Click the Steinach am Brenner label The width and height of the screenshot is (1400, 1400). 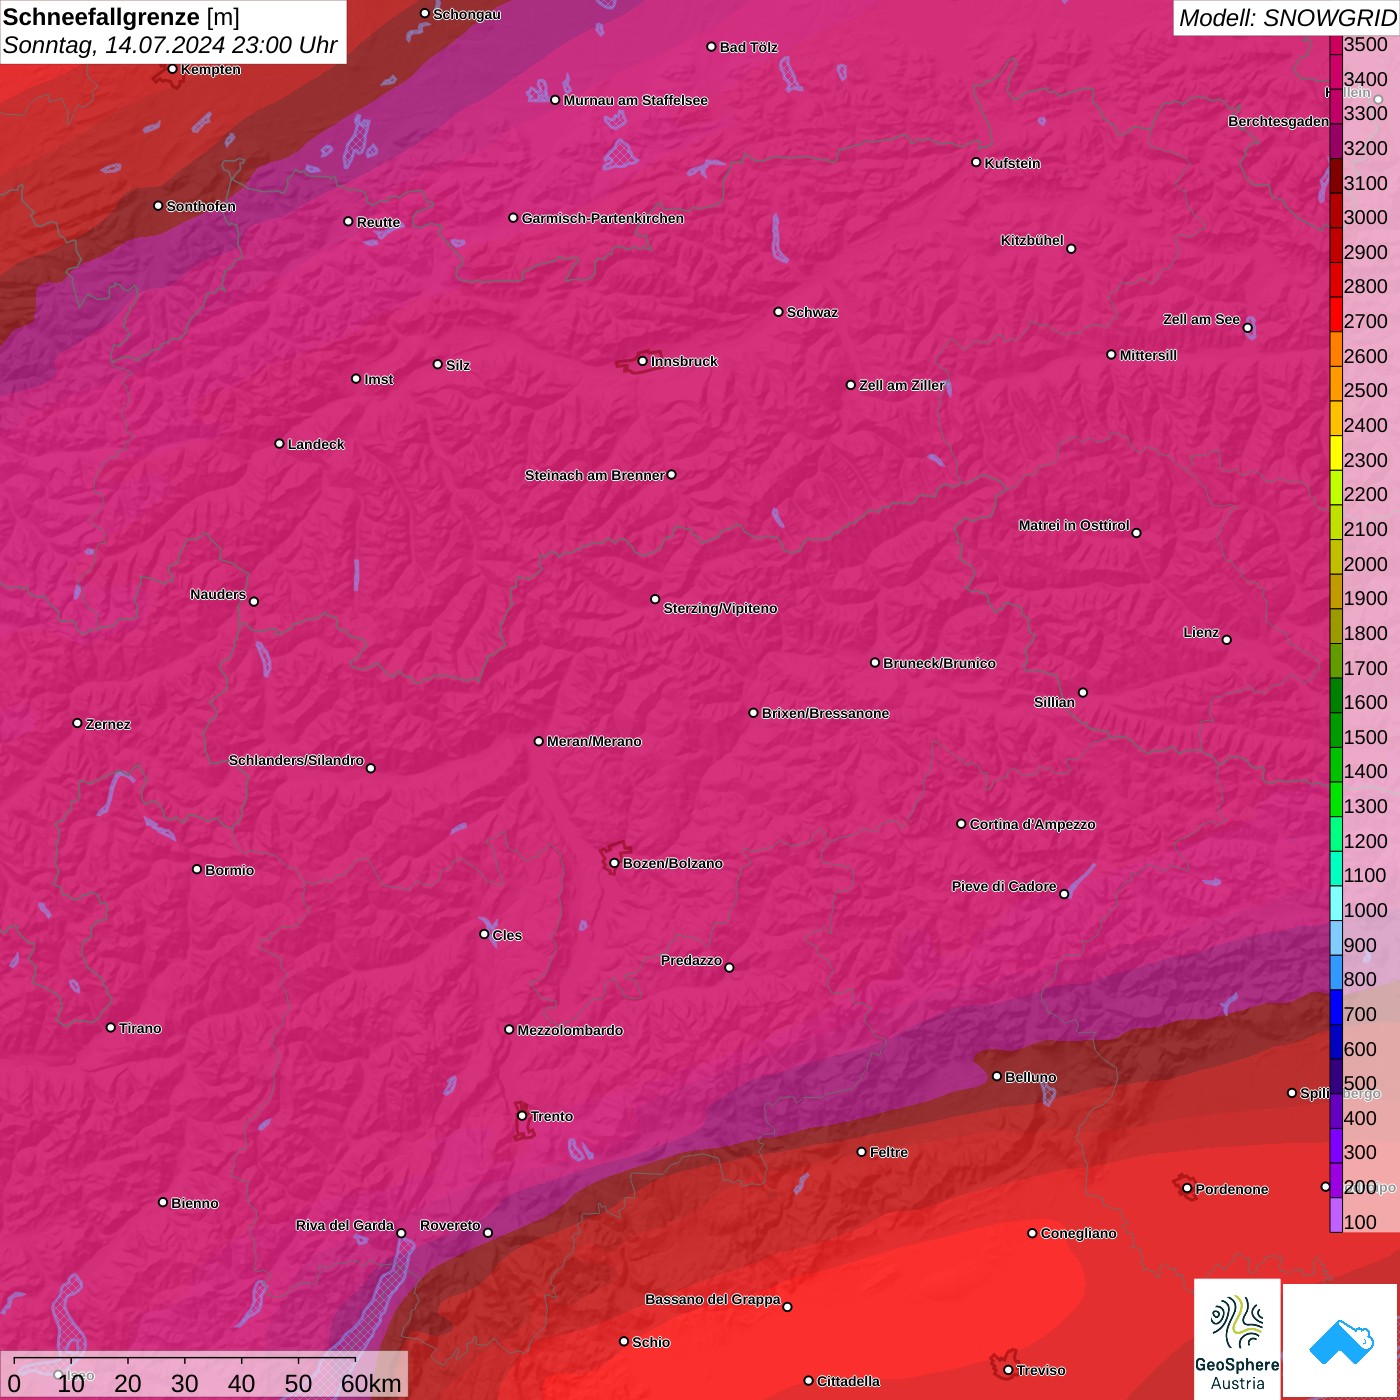pyautogui.click(x=594, y=475)
